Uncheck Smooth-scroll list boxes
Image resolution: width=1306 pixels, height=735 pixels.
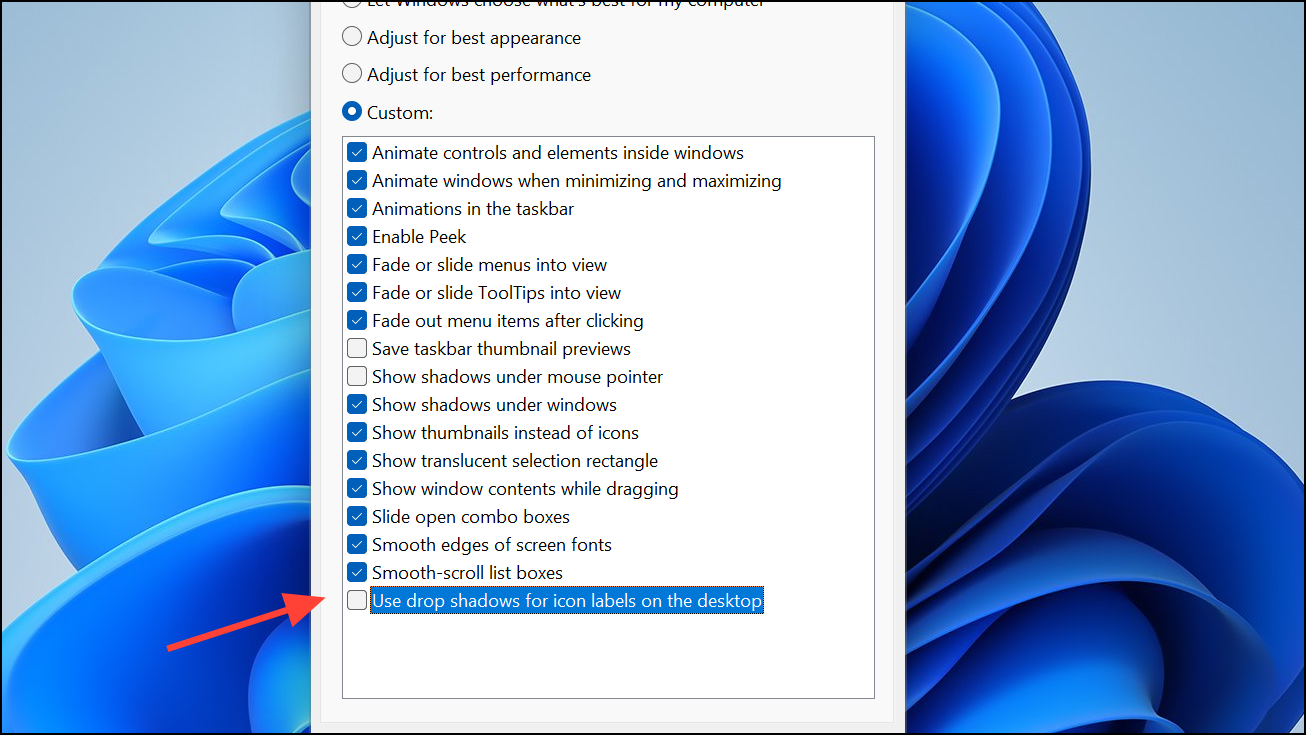(x=357, y=572)
